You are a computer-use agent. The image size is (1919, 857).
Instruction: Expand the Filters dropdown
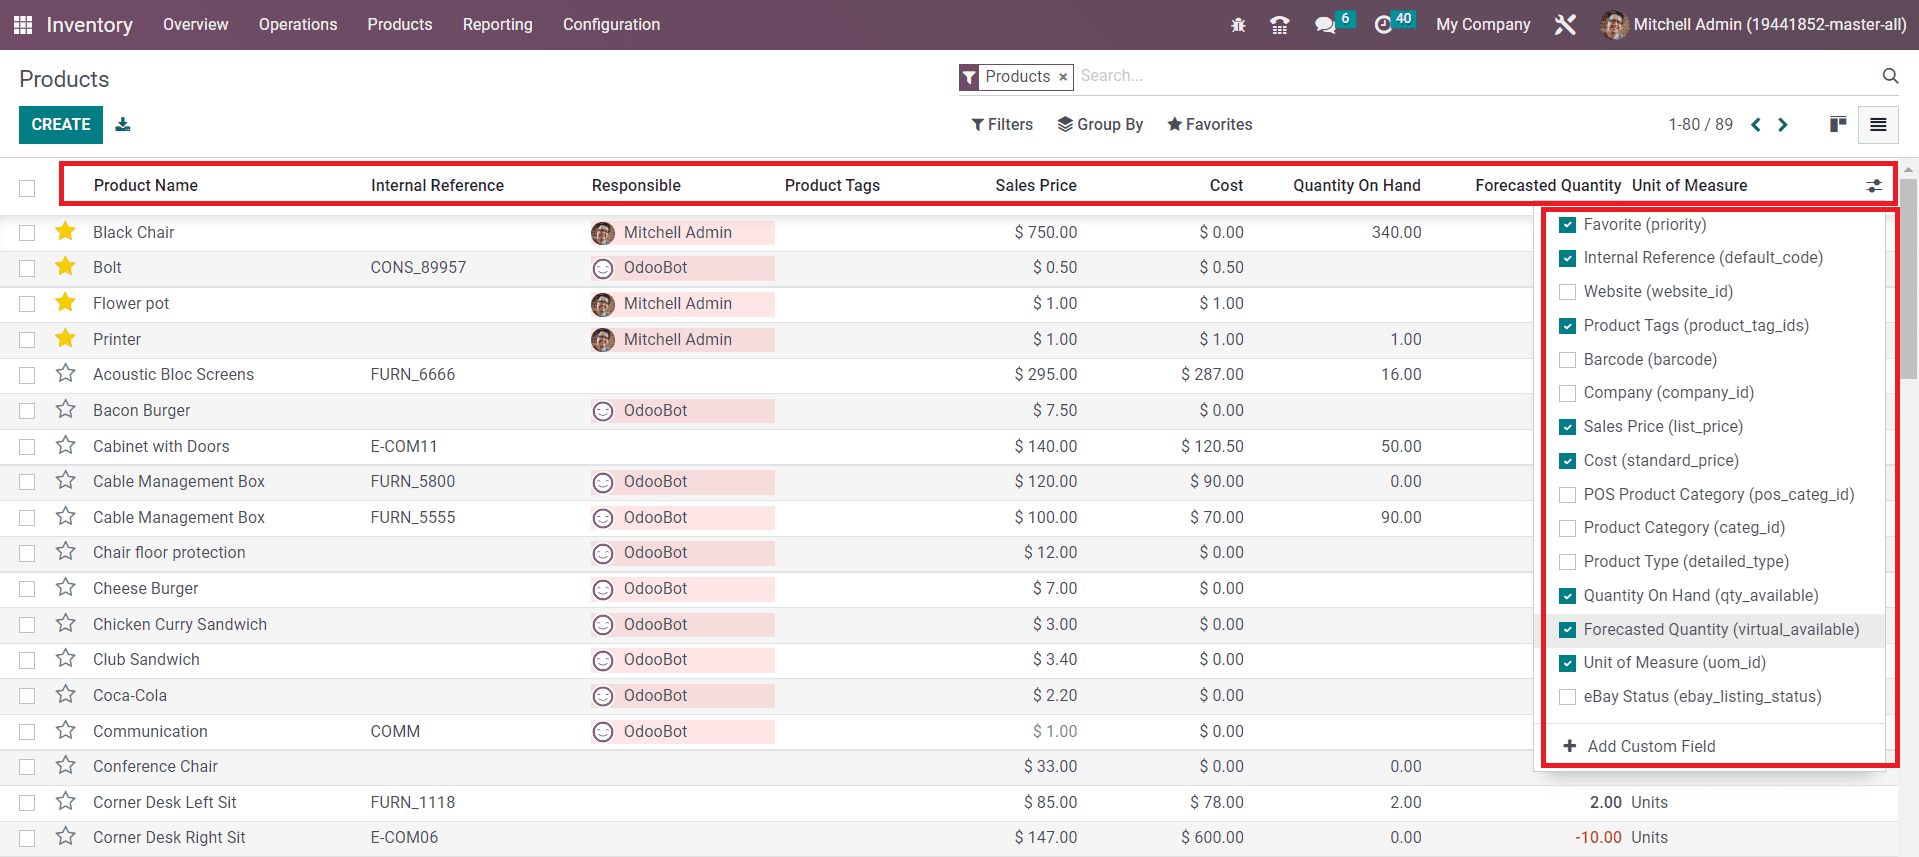(1002, 125)
